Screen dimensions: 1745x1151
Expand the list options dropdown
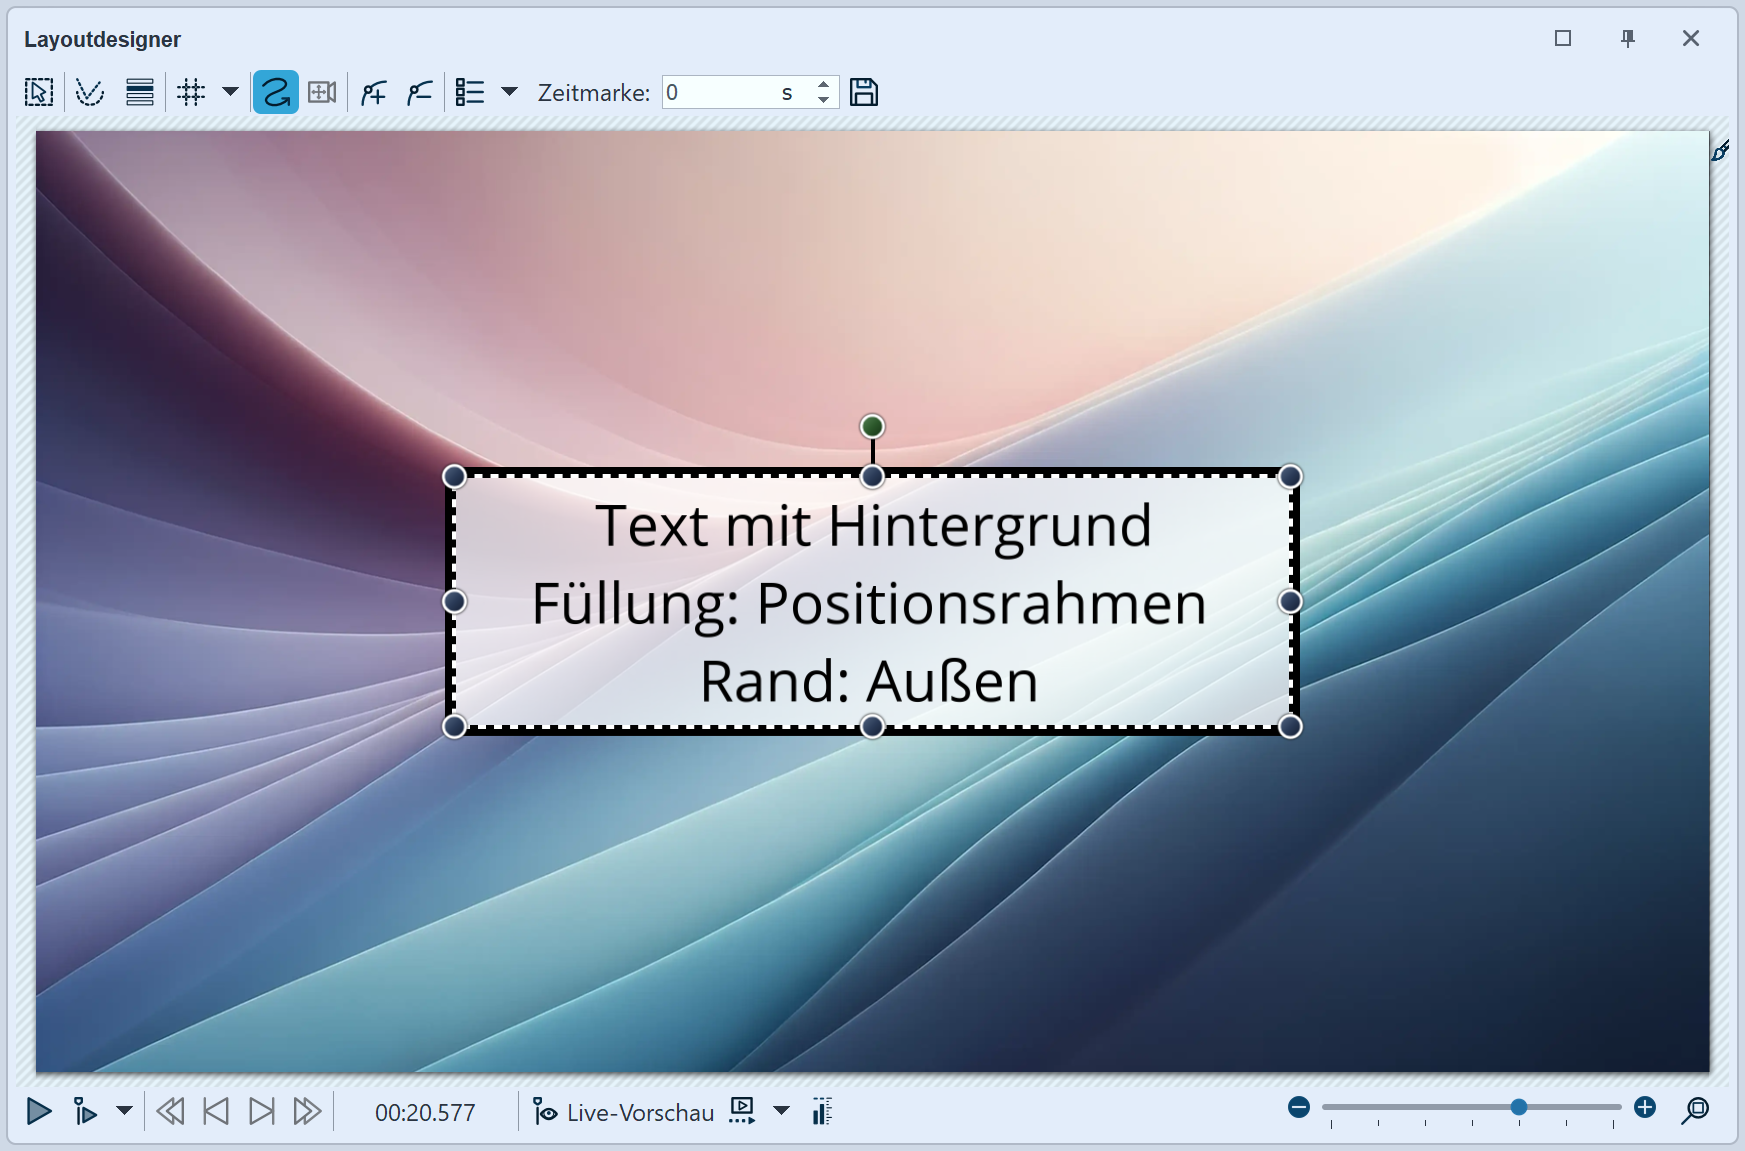(511, 91)
